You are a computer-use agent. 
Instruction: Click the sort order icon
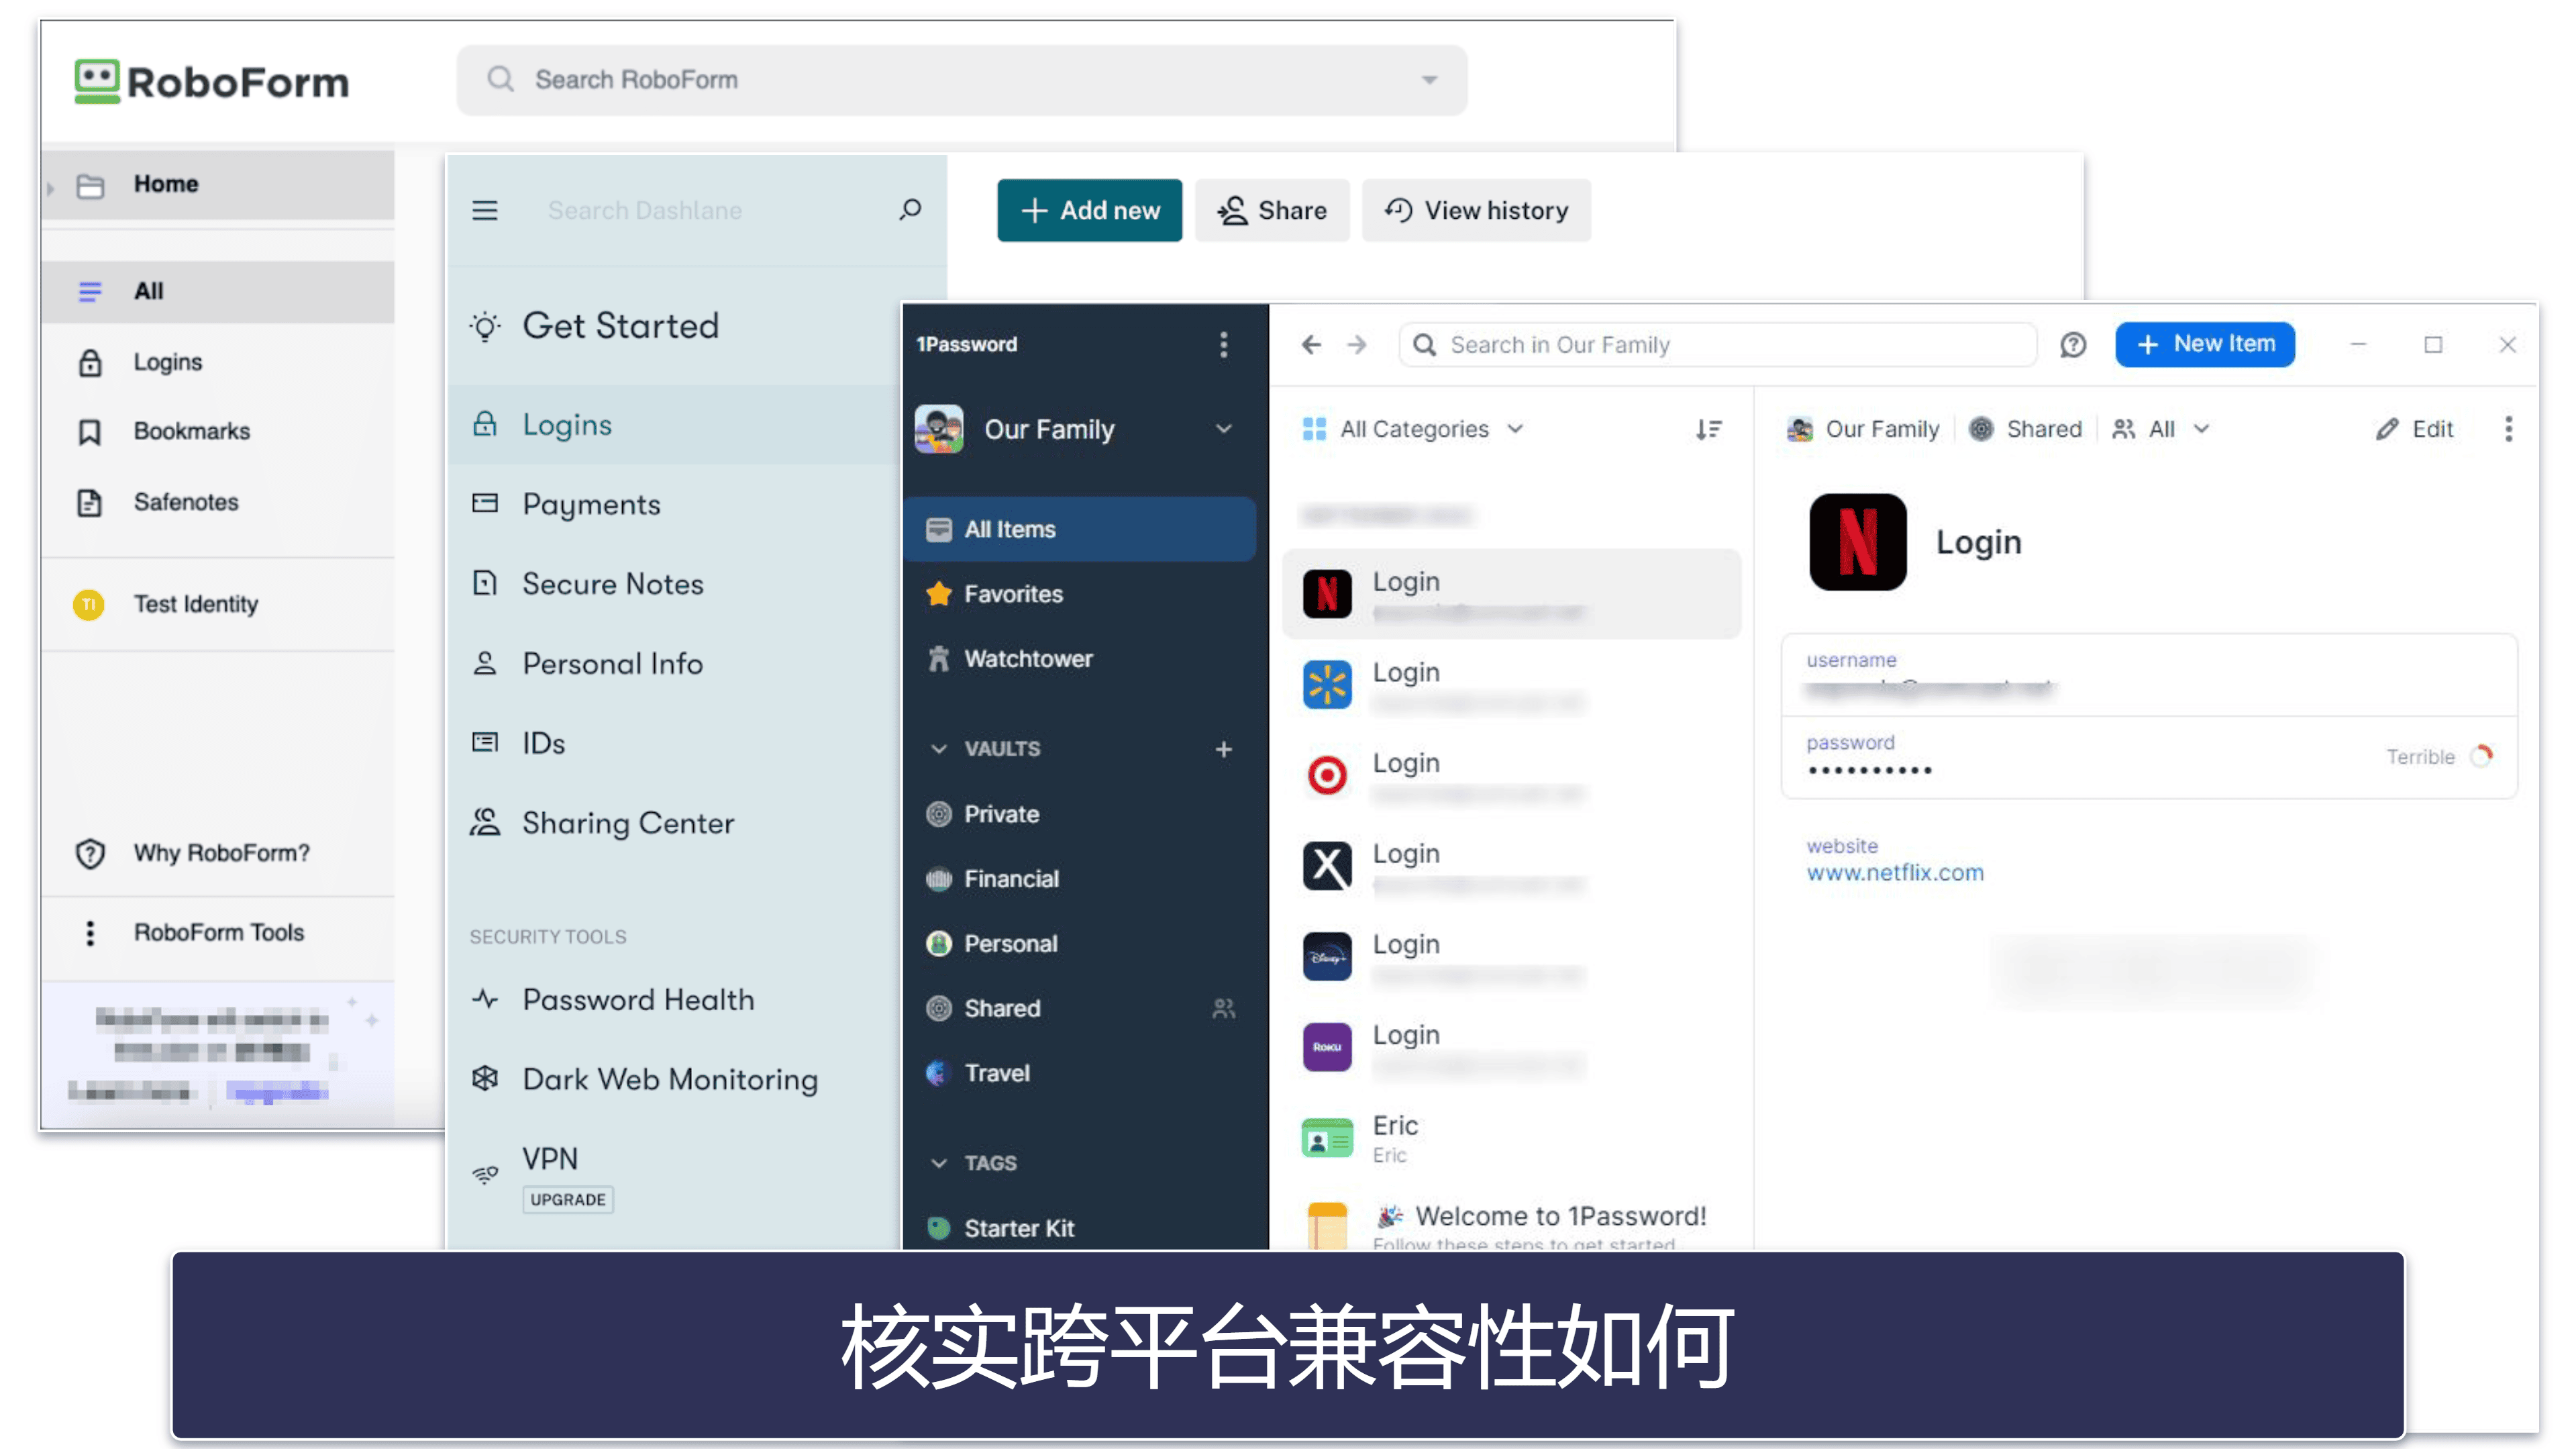pos(1708,429)
